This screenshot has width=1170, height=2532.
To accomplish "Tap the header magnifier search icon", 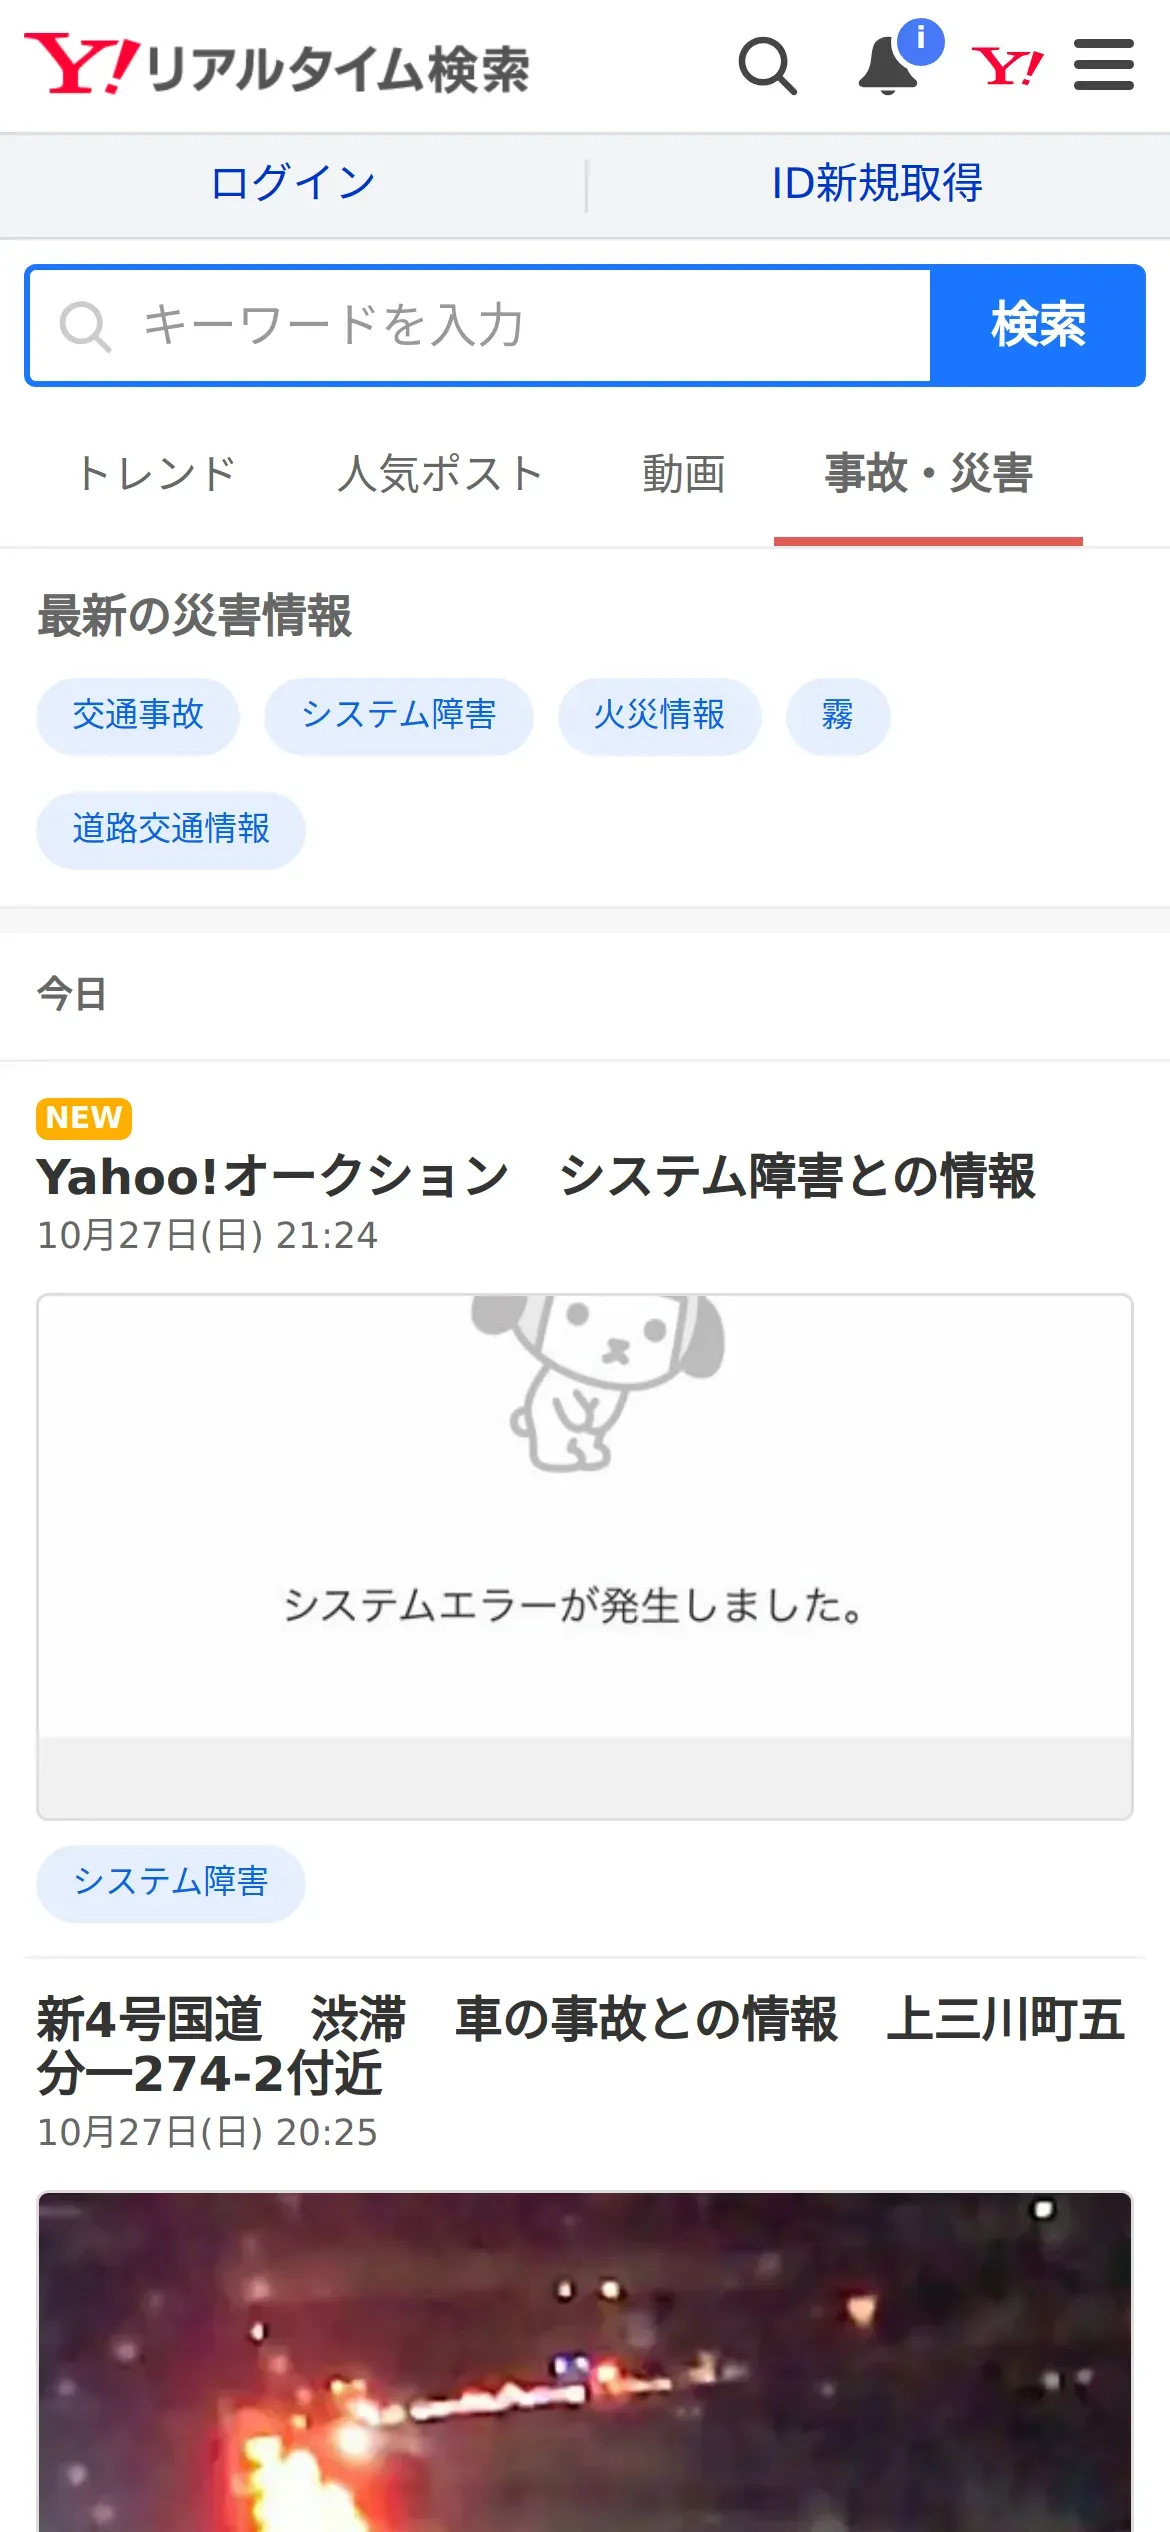I will (x=767, y=66).
